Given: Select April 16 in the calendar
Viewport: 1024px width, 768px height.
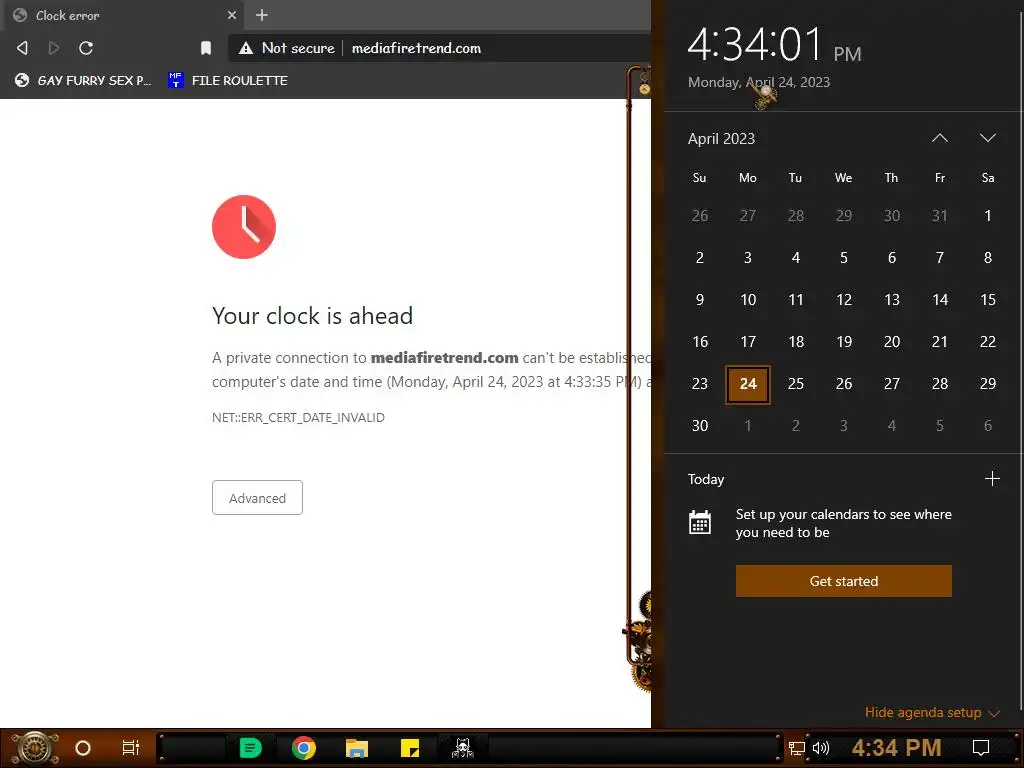Looking at the screenshot, I should click(699, 342).
